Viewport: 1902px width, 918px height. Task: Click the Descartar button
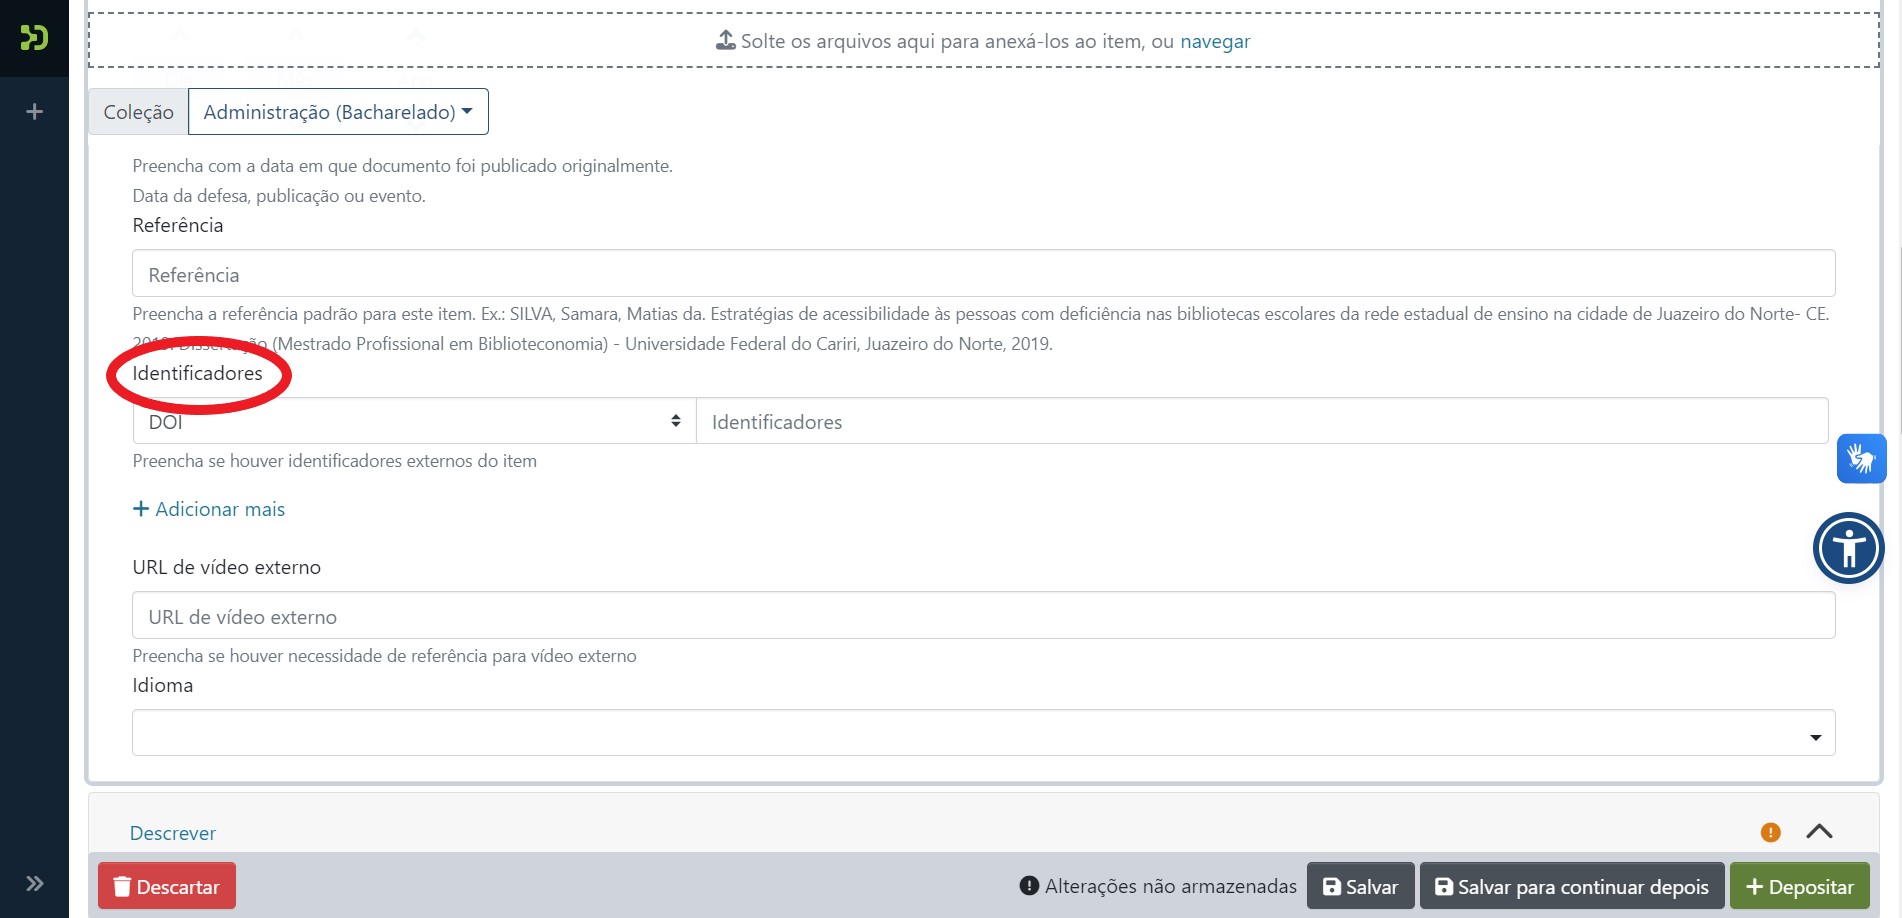pos(167,886)
